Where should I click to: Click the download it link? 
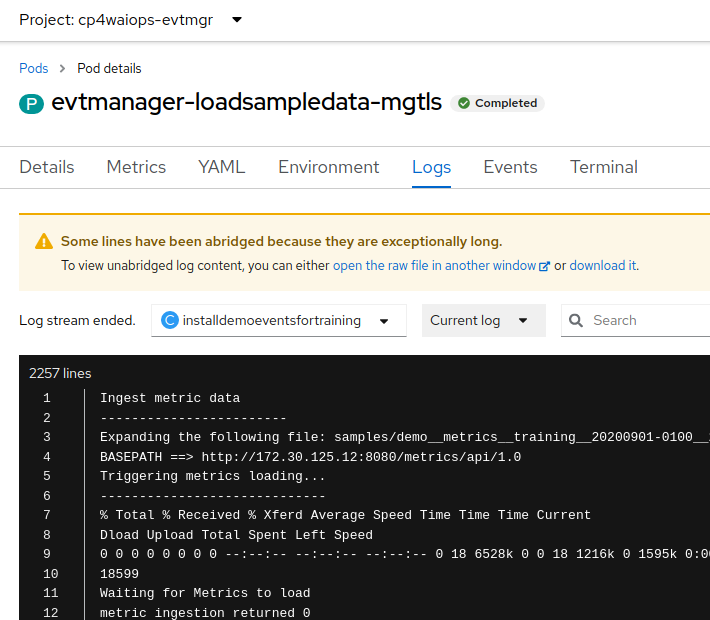[x=603, y=265]
